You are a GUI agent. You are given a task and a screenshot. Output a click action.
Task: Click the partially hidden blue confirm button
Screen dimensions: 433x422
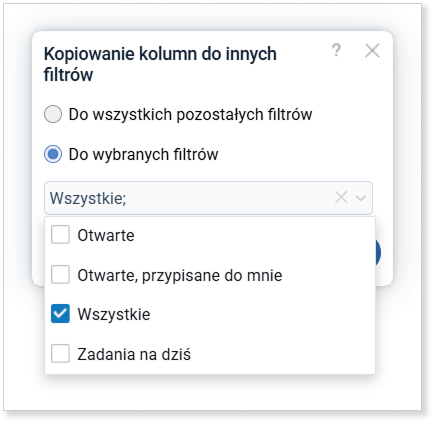coord(378,253)
